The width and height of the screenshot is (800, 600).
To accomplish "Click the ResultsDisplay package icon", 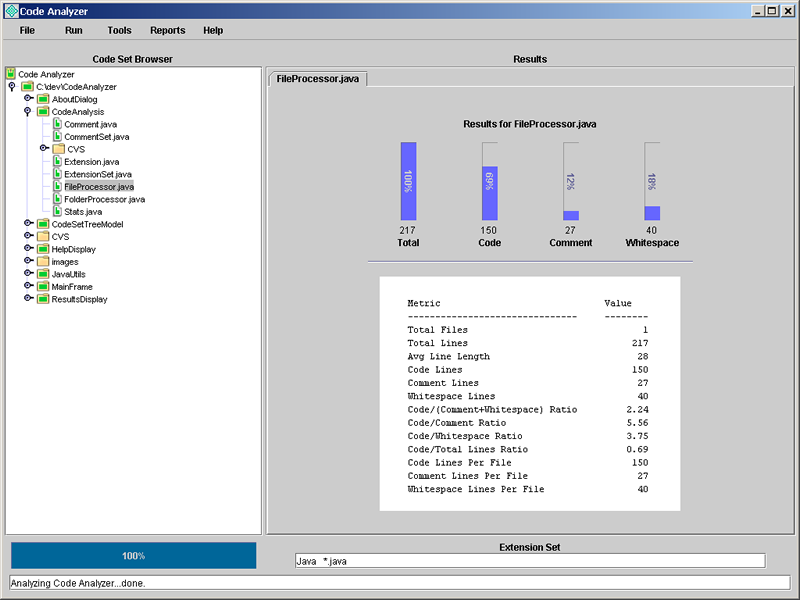I will click(x=43, y=299).
